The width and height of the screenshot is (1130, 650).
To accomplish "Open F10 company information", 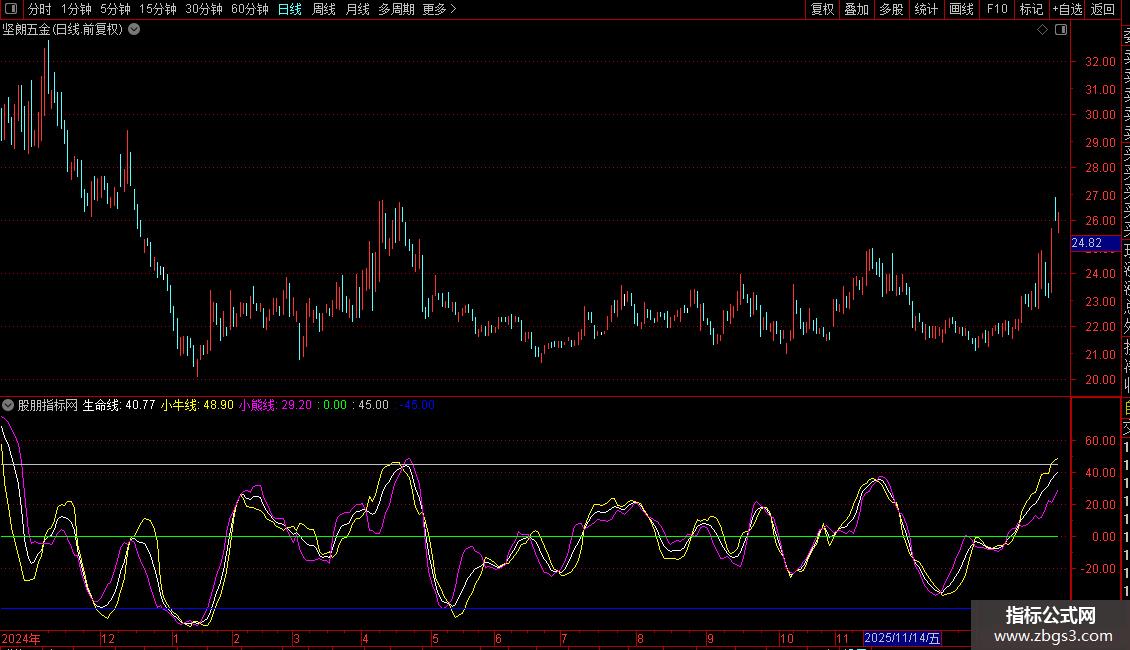I will [x=997, y=9].
